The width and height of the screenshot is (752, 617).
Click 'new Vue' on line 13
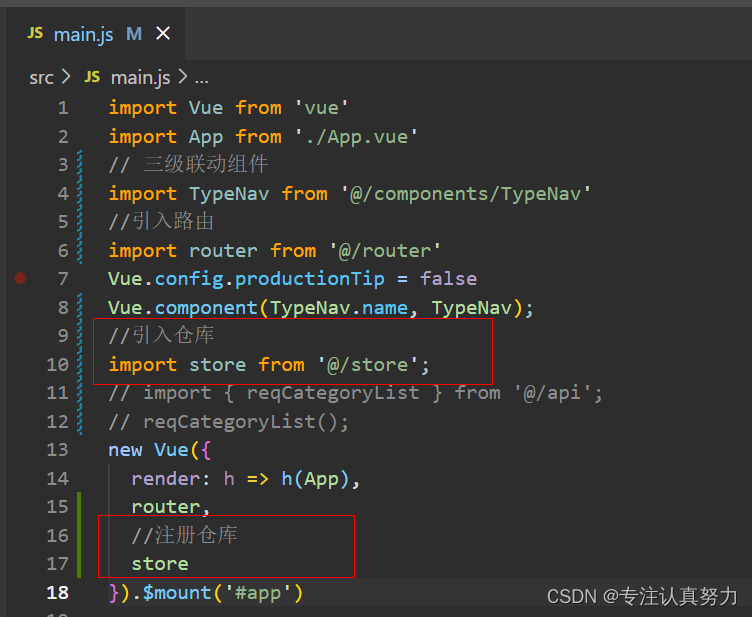point(148,450)
